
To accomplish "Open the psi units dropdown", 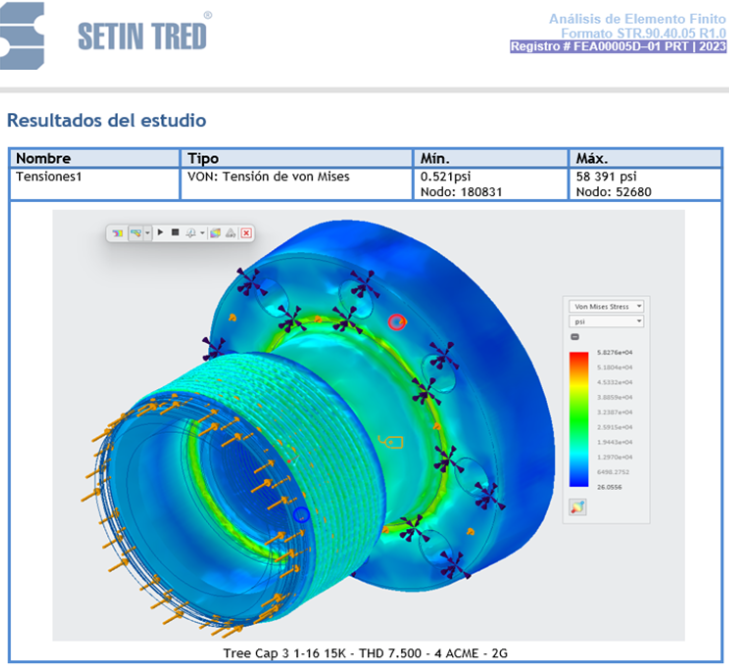I will coord(606,321).
